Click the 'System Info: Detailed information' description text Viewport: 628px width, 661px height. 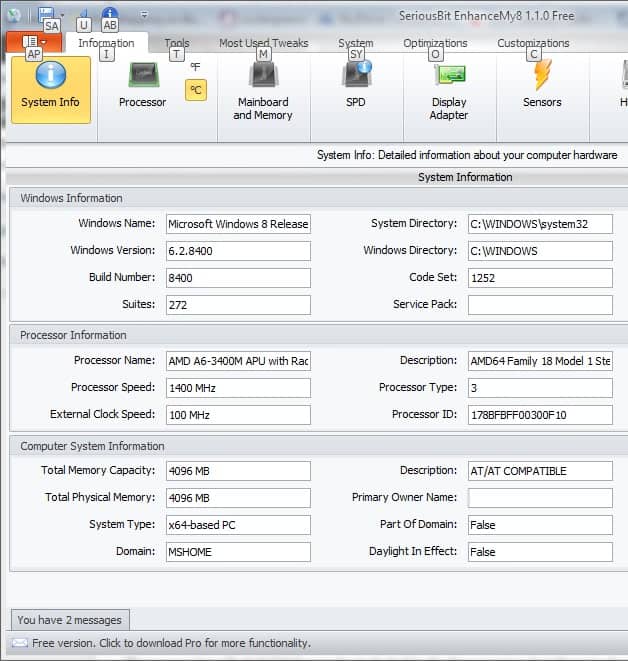click(x=467, y=155)
